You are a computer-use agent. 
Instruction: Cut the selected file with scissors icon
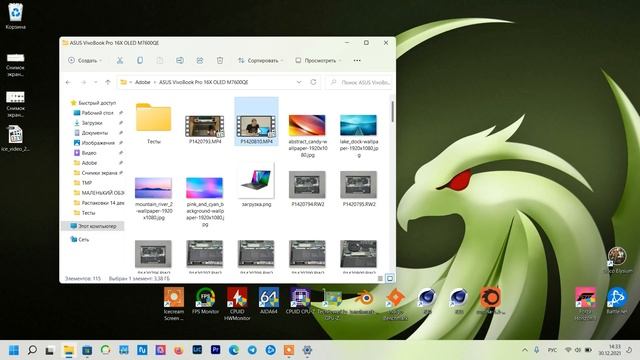[120, 60]
